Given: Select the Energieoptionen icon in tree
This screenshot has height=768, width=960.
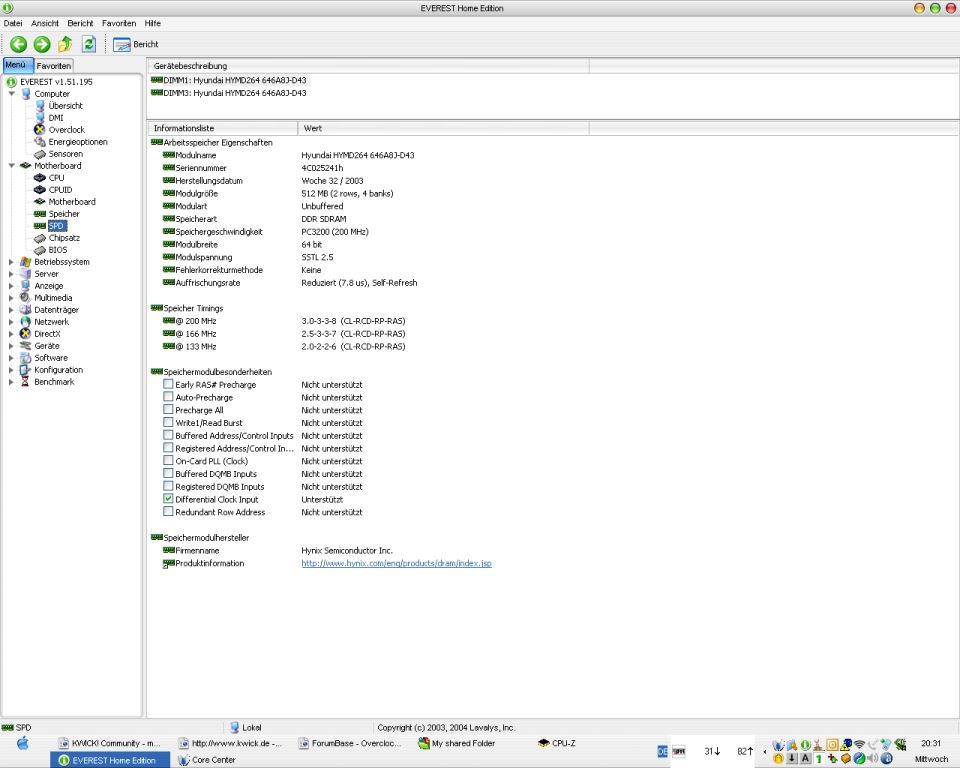Looking at the screenshot, I should pyautogui.click(x=40, y=141).
